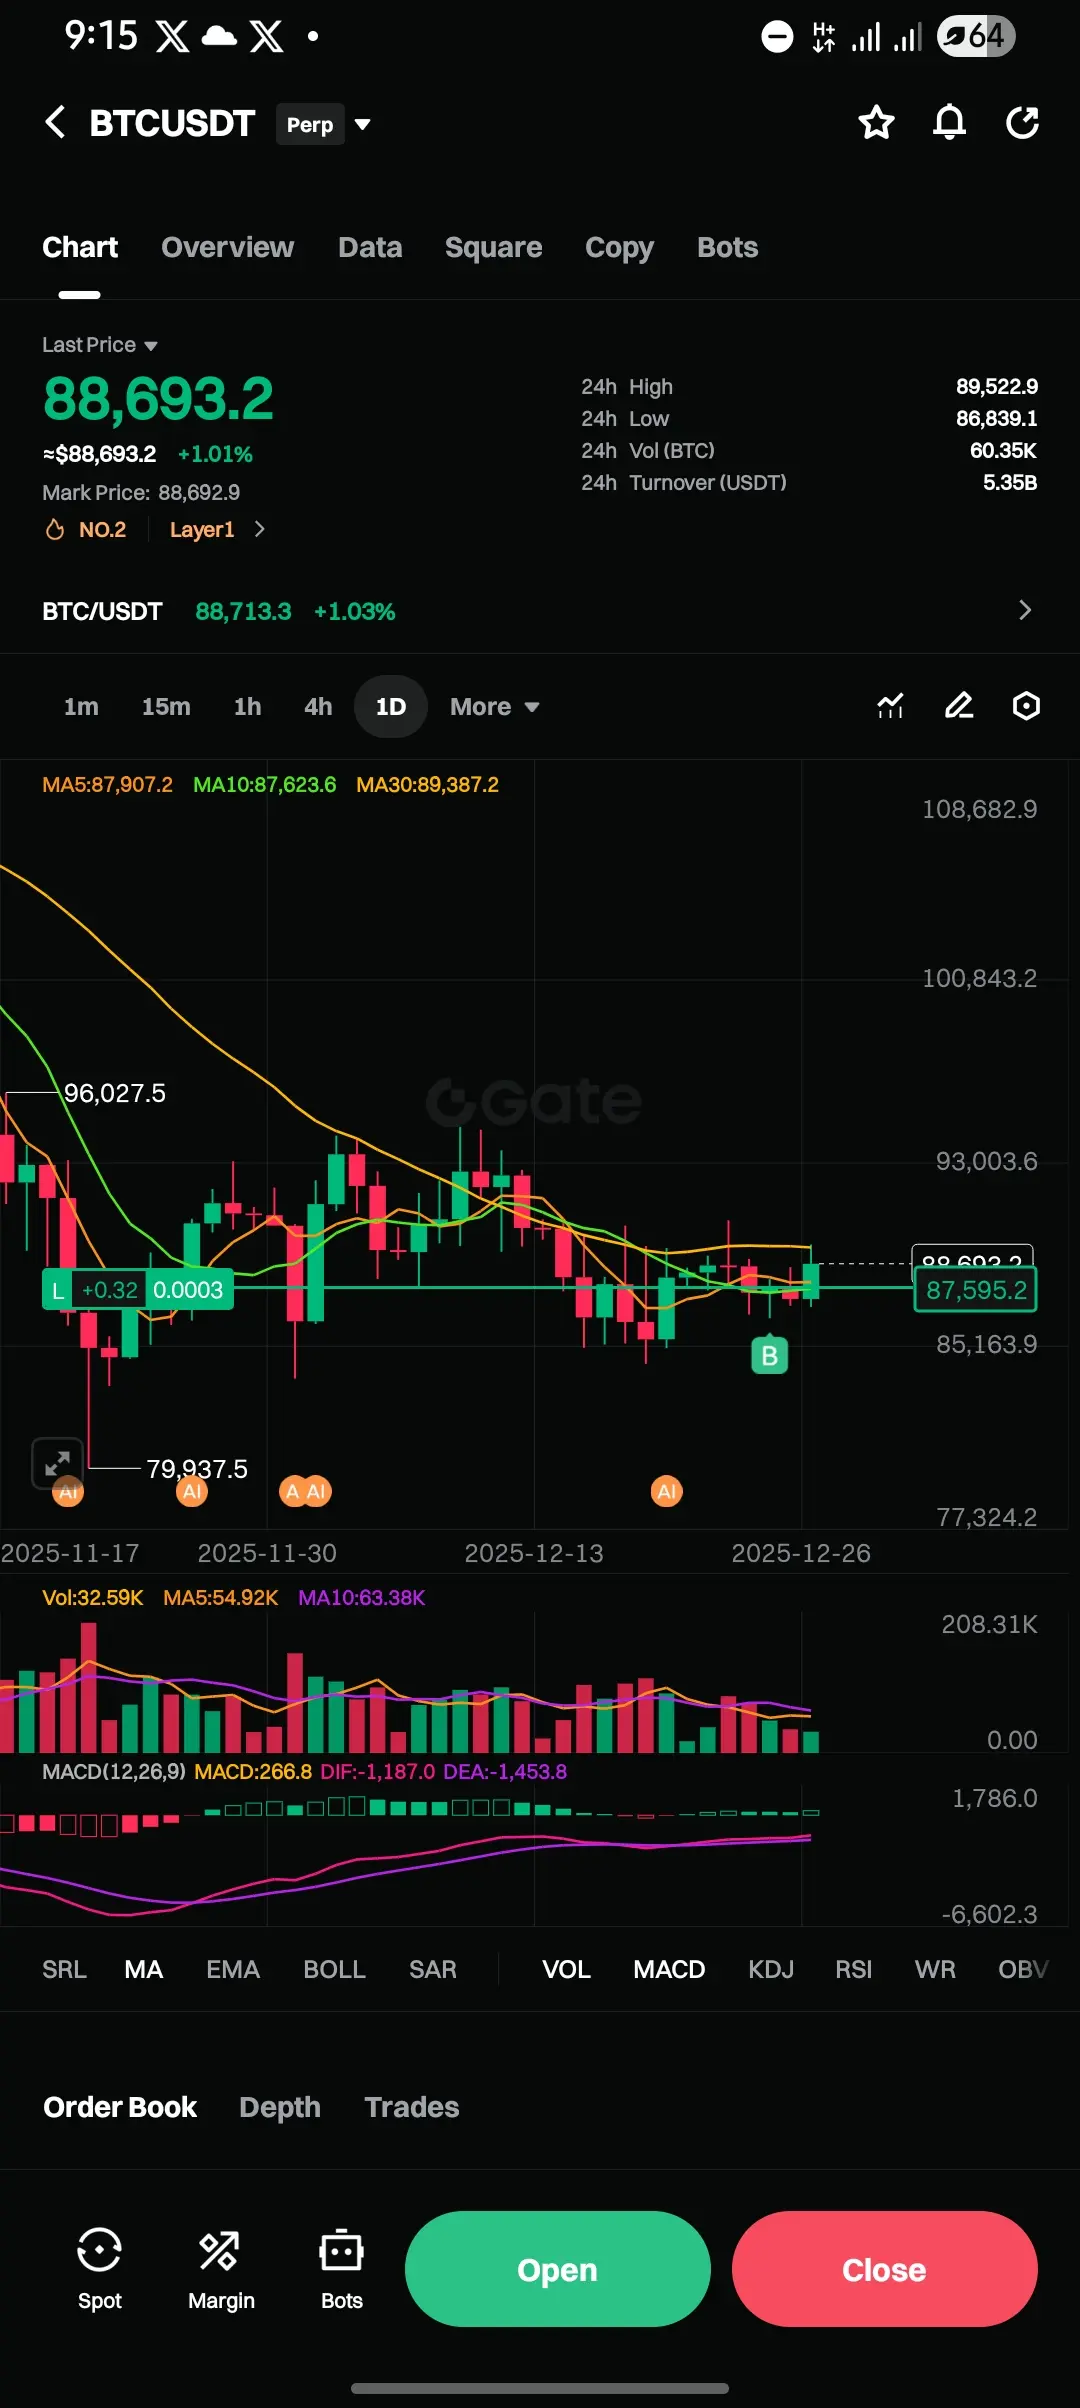Viewport: 1080px width, 2408px height.
Task: Tap the 96,027.5 high price label
Action: [115, 1093]
